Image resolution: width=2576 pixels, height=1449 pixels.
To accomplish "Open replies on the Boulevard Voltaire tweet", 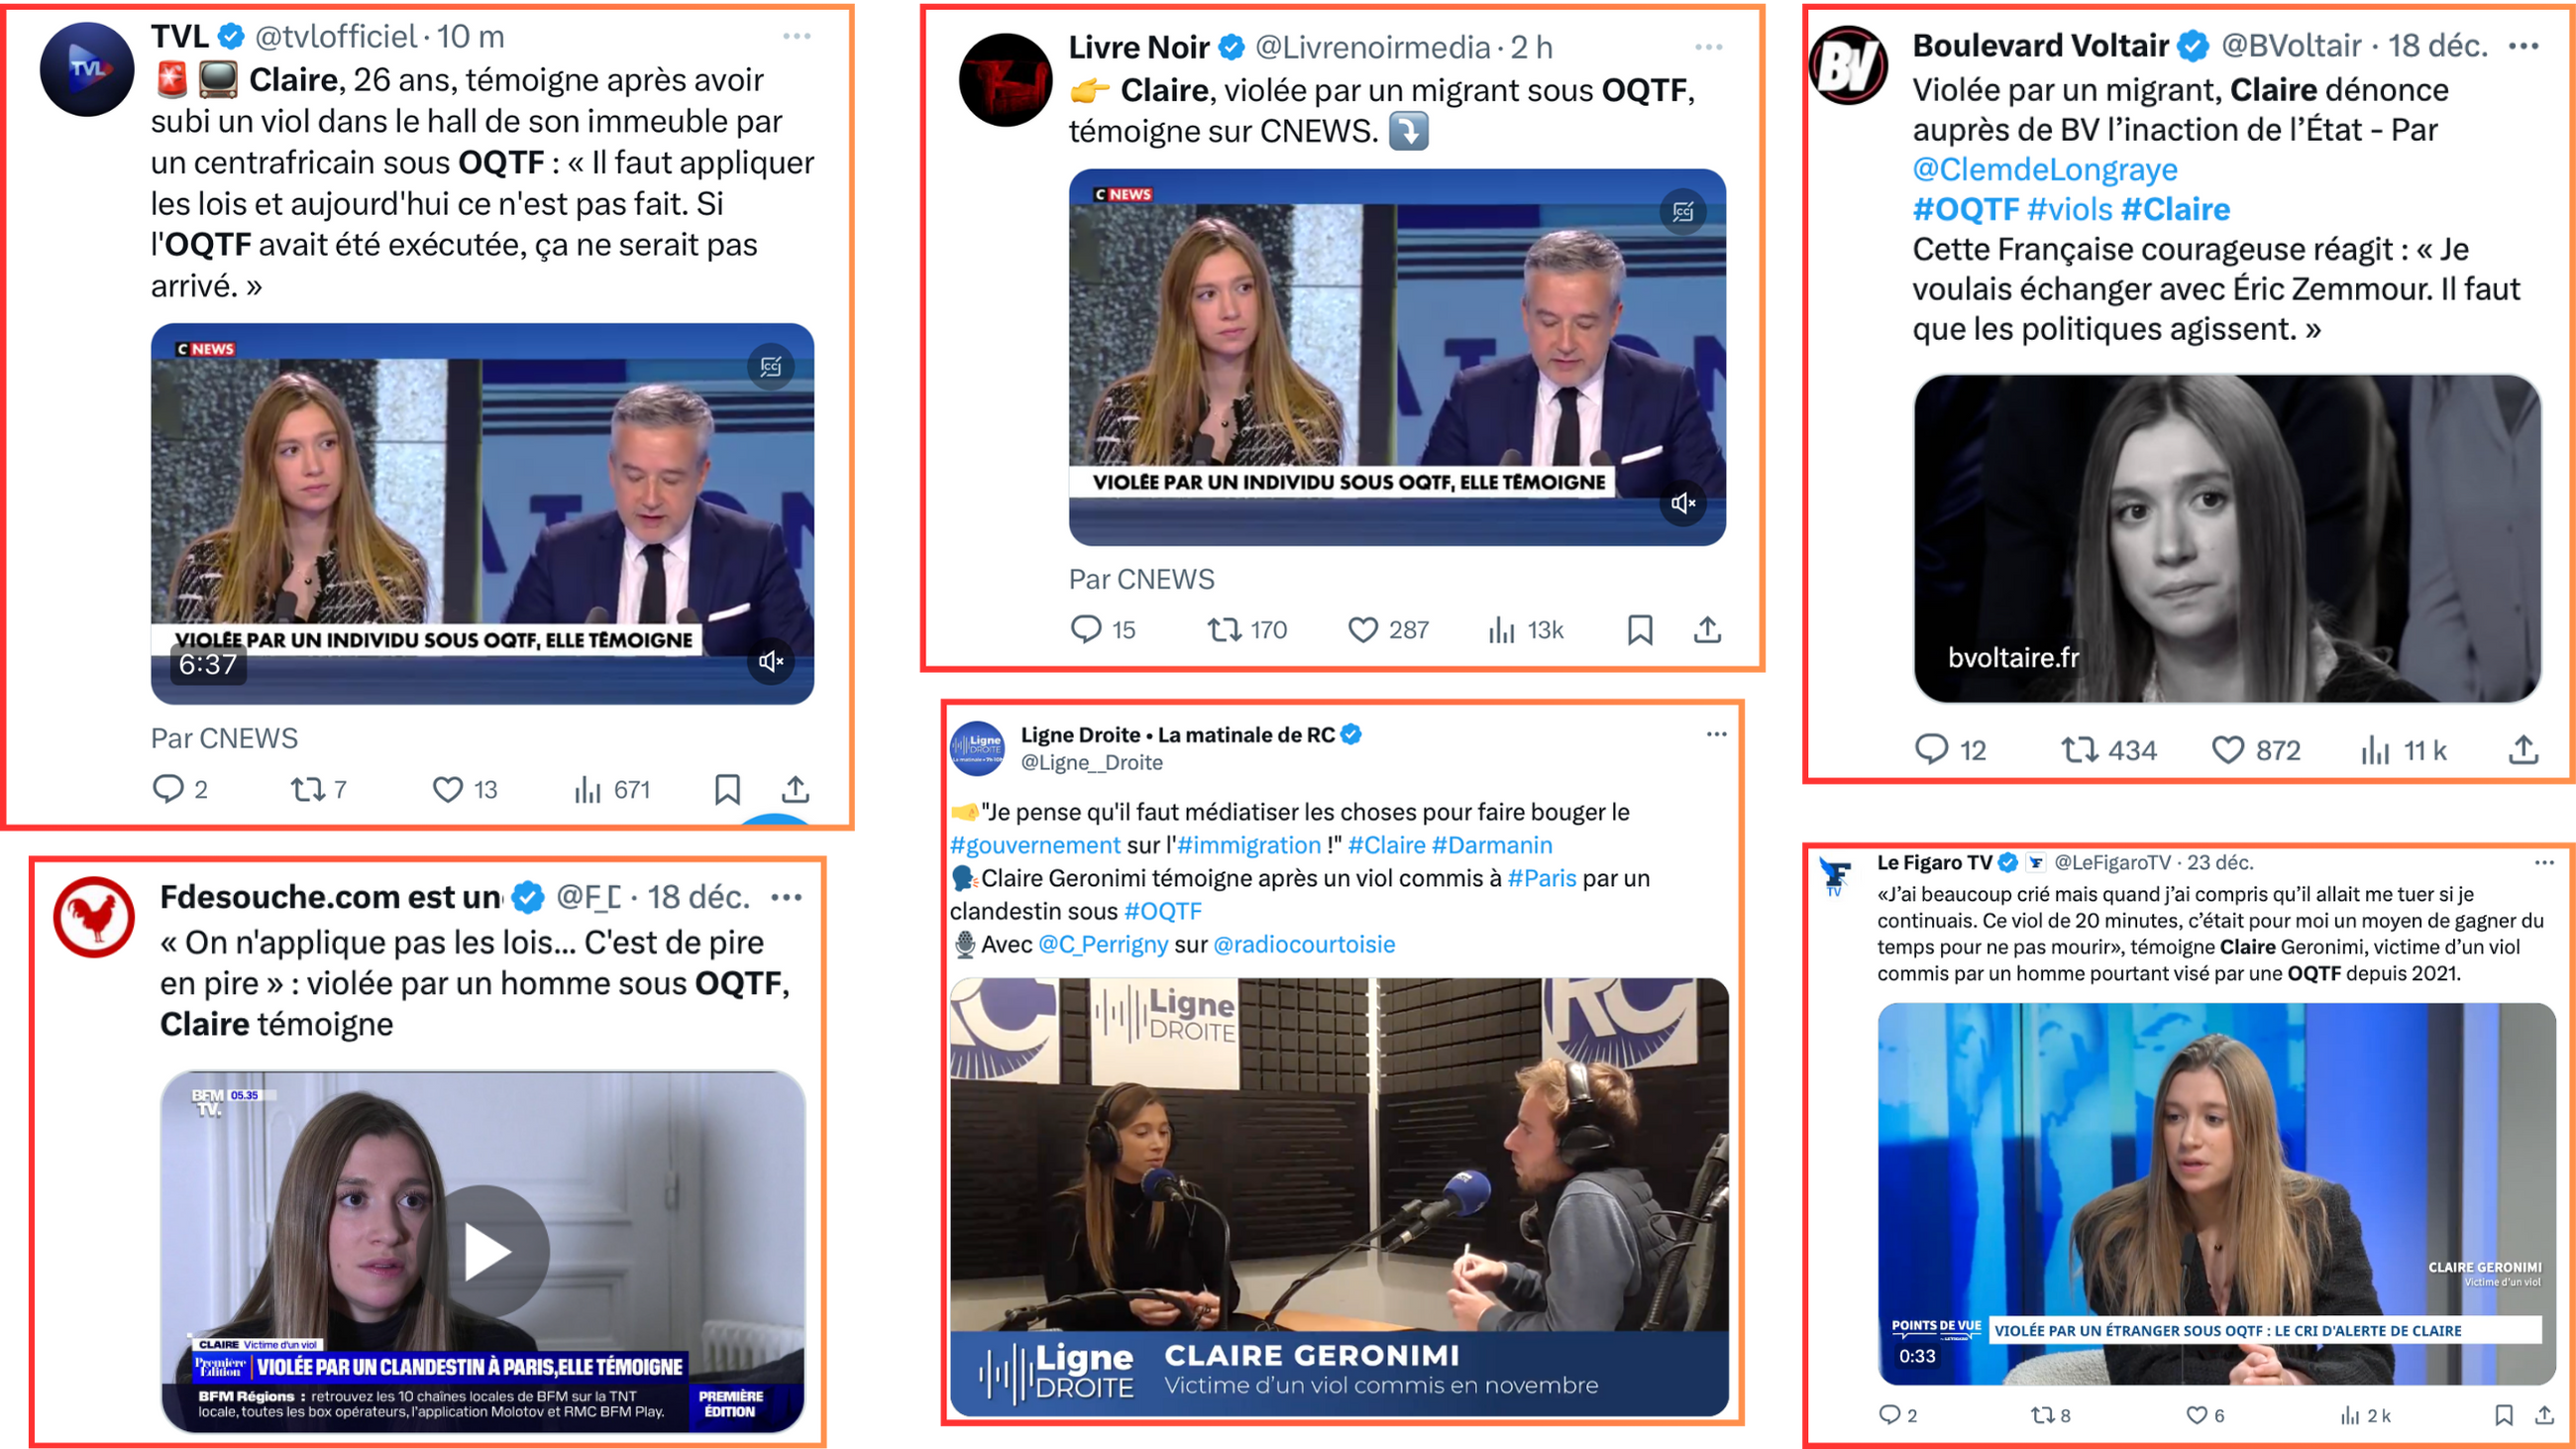I will (1932, 750).
